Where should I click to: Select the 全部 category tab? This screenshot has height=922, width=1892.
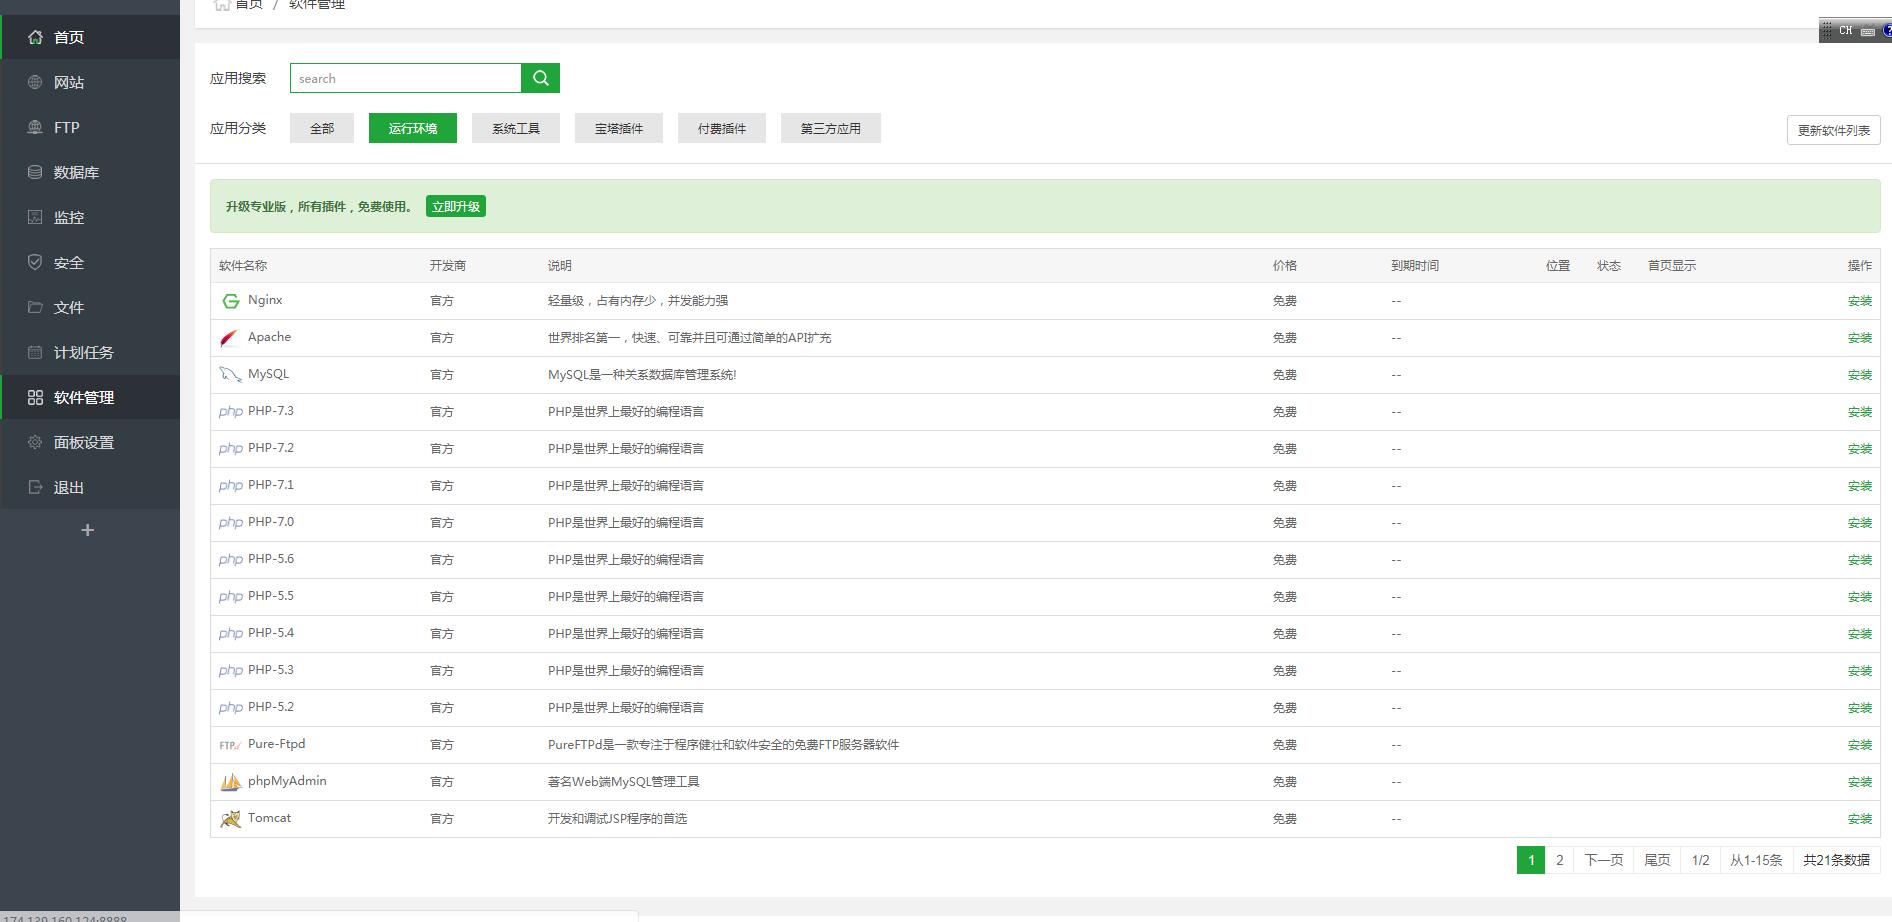322,128
